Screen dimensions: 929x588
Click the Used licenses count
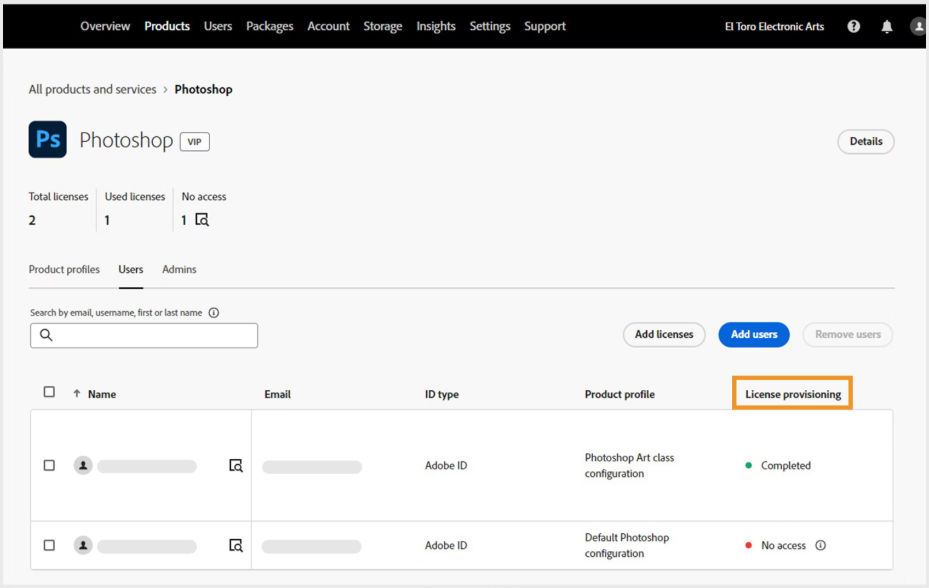coord(107,220)
